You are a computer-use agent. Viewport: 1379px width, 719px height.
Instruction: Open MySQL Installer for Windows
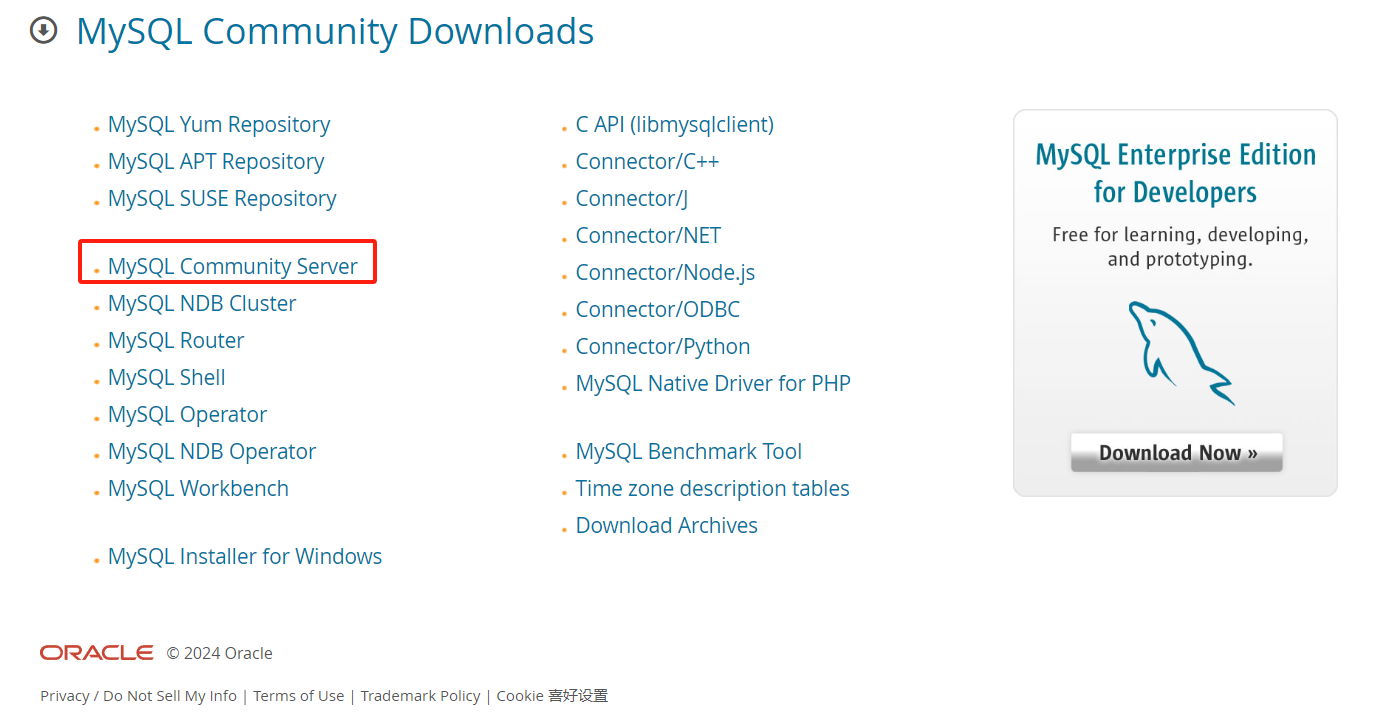tap(245, 557)
